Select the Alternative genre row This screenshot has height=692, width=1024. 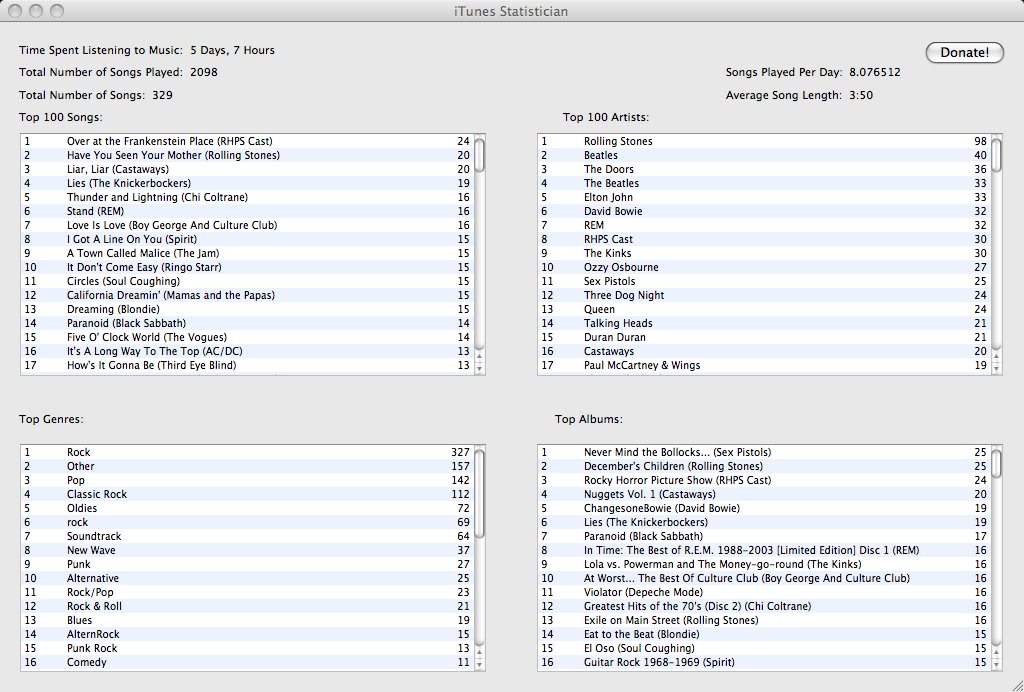248,578
